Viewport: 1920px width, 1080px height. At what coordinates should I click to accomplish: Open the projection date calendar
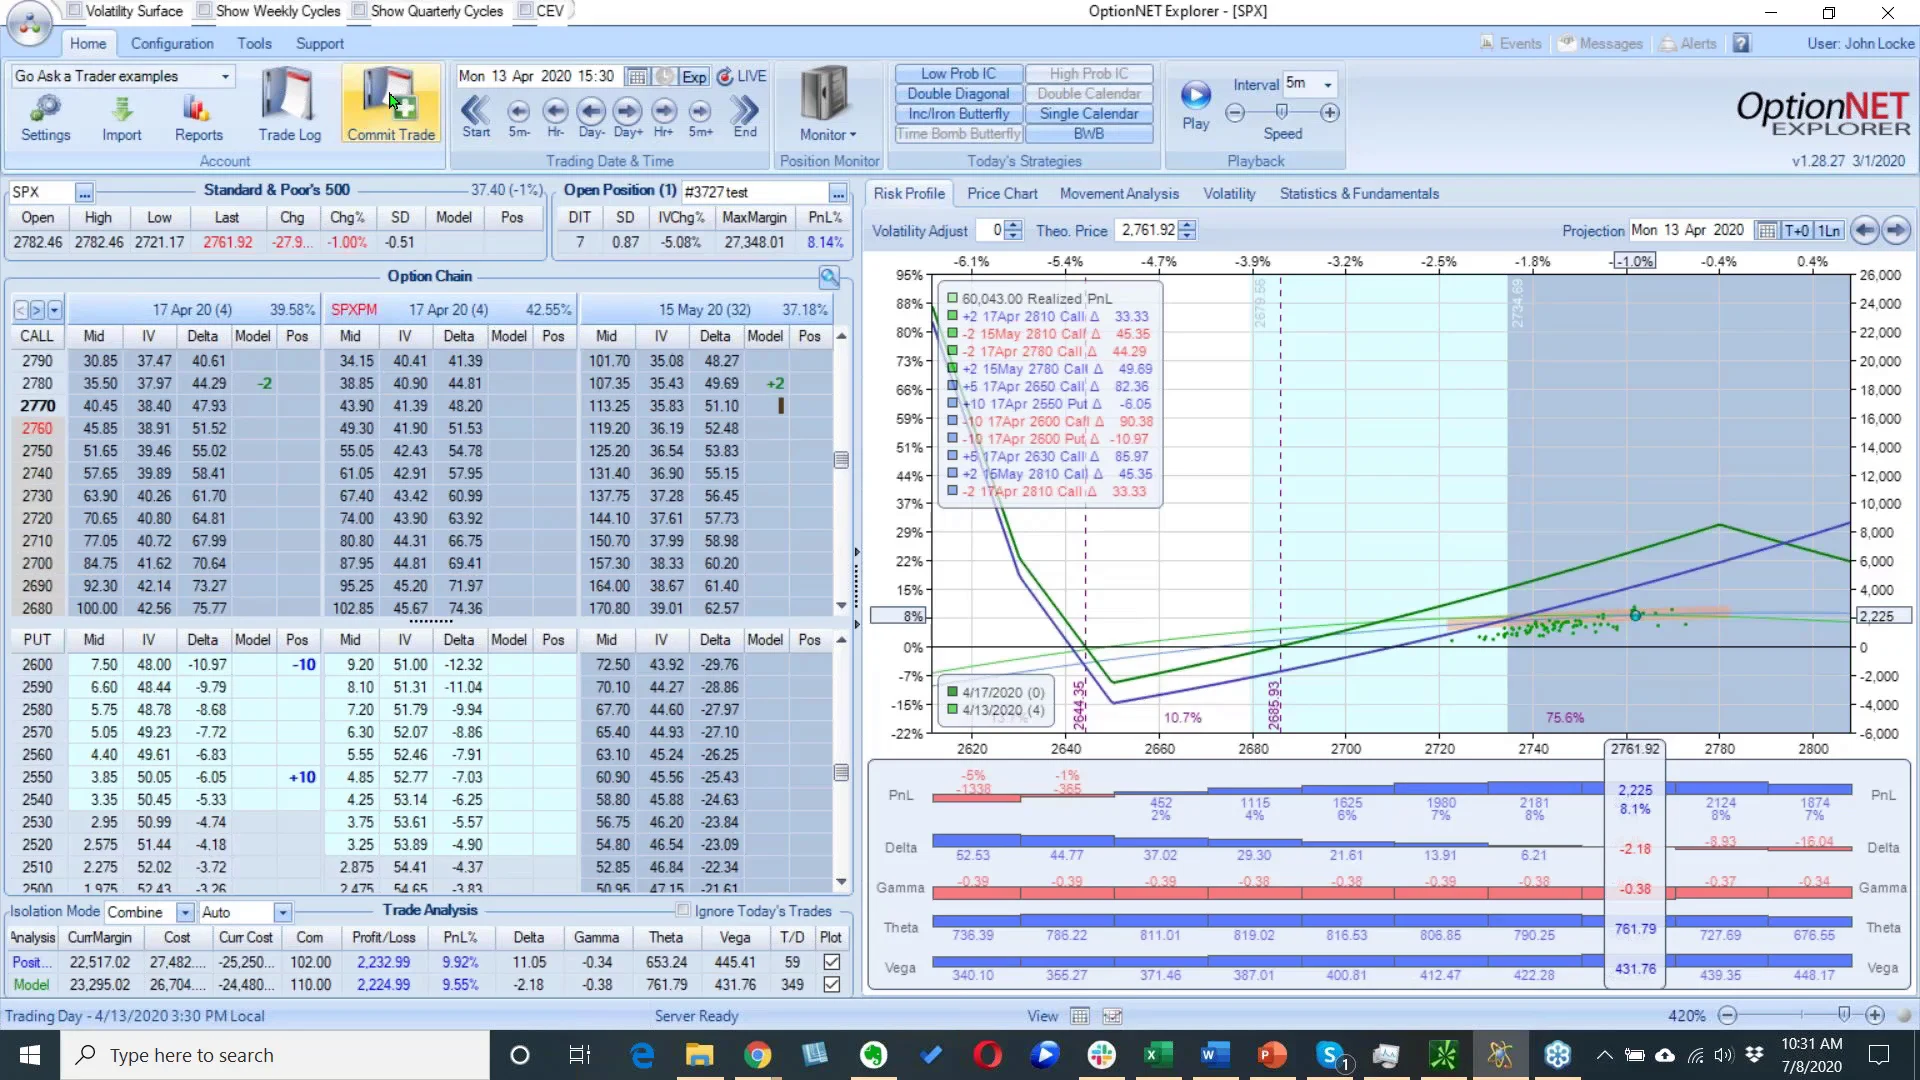tap(1767, 231)
